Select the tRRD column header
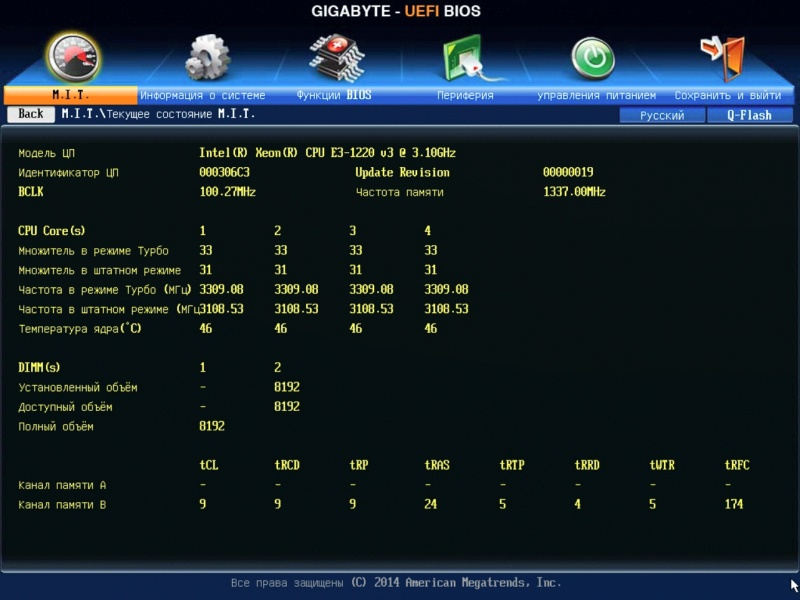The width and height of the screenshot is (800, 600). (x=587, y=465)
